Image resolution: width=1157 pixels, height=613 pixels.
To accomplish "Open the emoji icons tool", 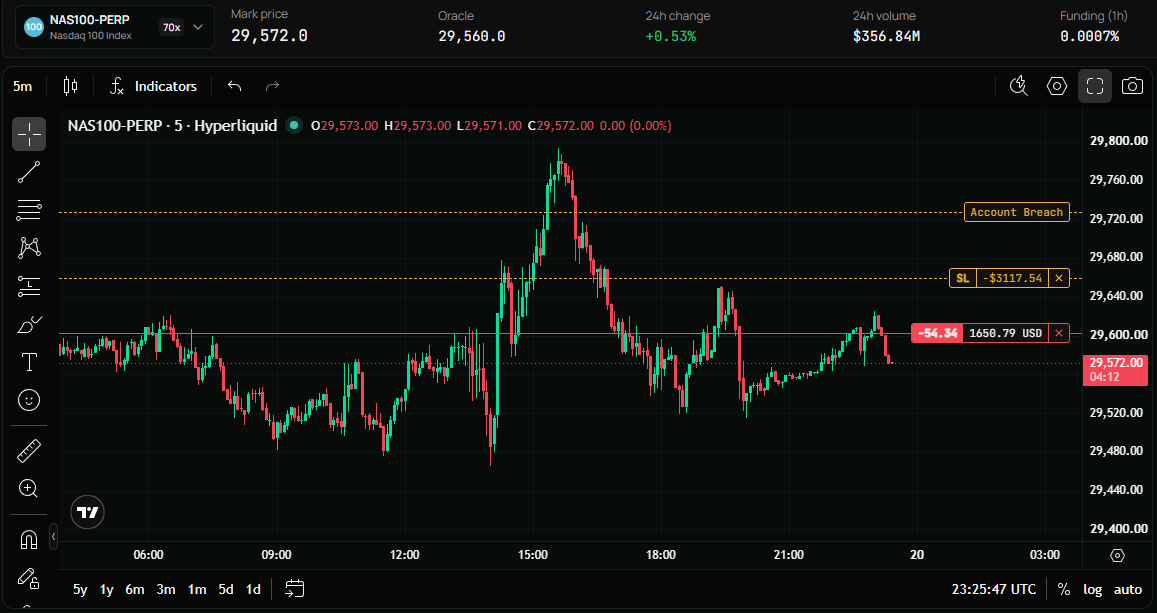I will 29,400.
